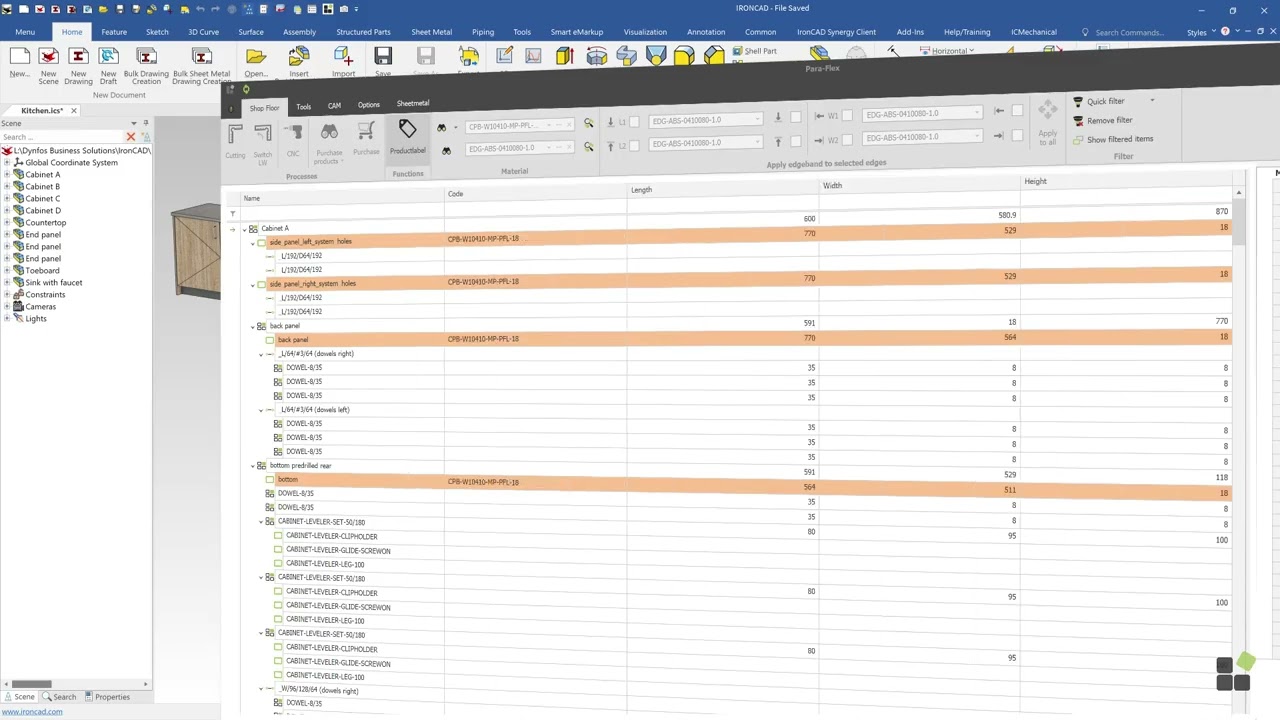
Task: Toggle the L2 edgeband checkbox
Action: pyautogui.click(x=634, y=145)
